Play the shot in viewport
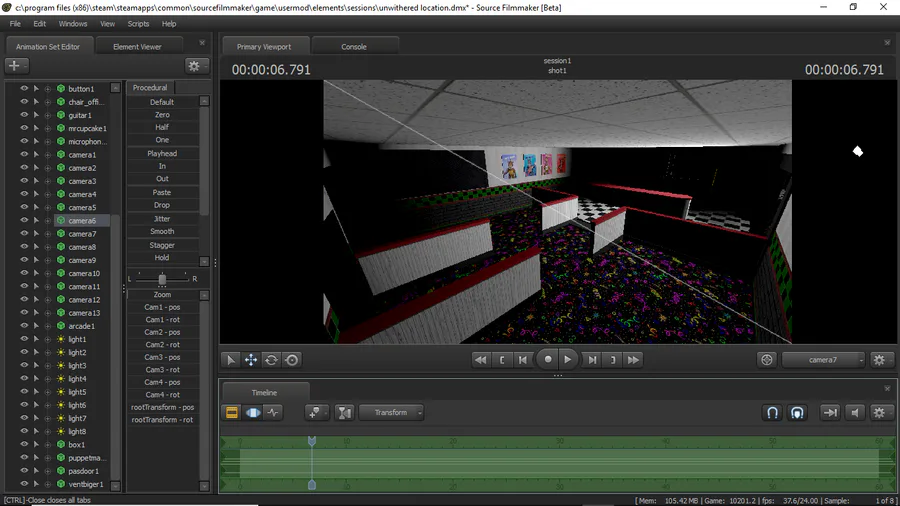Screen dimensions: 900x506 (568, 360)
